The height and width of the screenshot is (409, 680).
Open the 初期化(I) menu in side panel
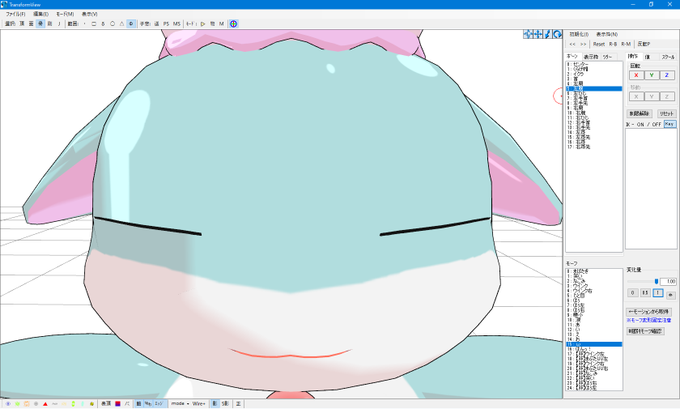point(579,34)
